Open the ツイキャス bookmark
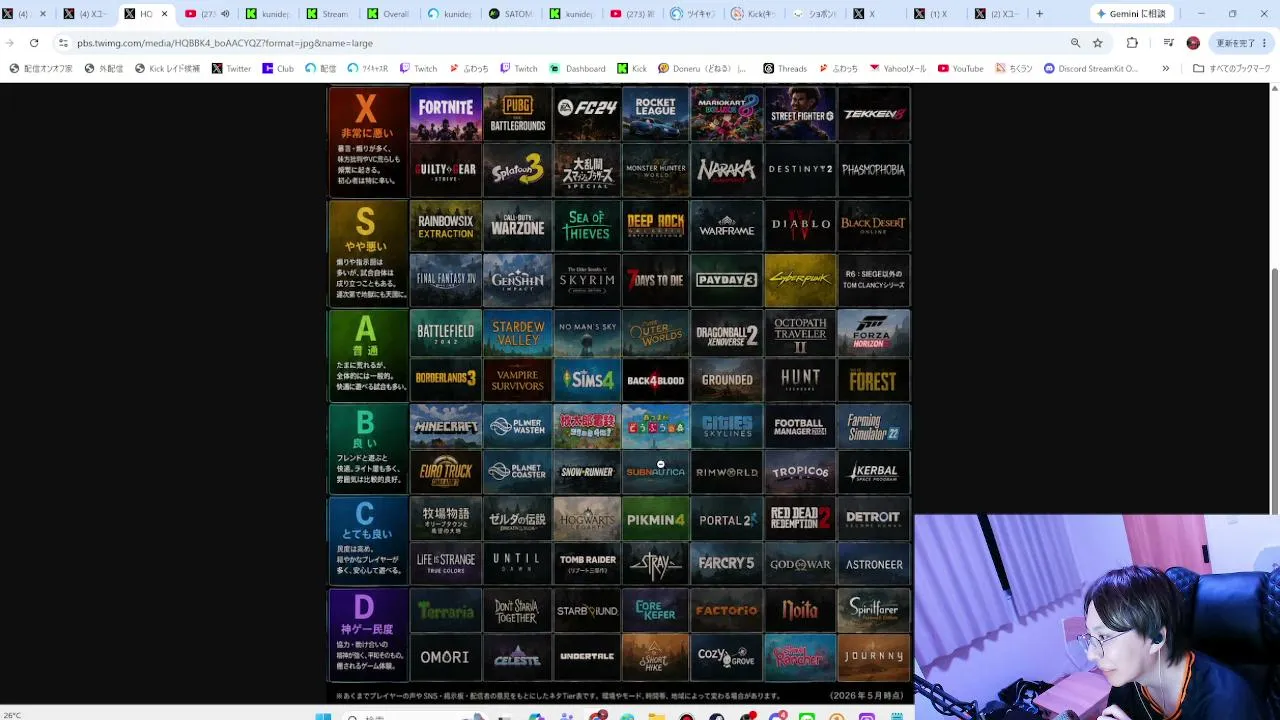Screen dimensions: 1280x720 click(x=368, y=69)
